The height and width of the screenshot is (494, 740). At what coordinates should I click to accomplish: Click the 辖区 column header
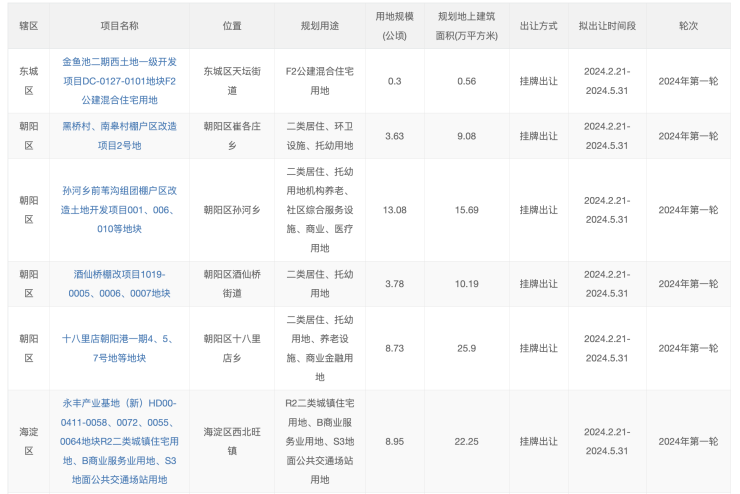point(28,25)
